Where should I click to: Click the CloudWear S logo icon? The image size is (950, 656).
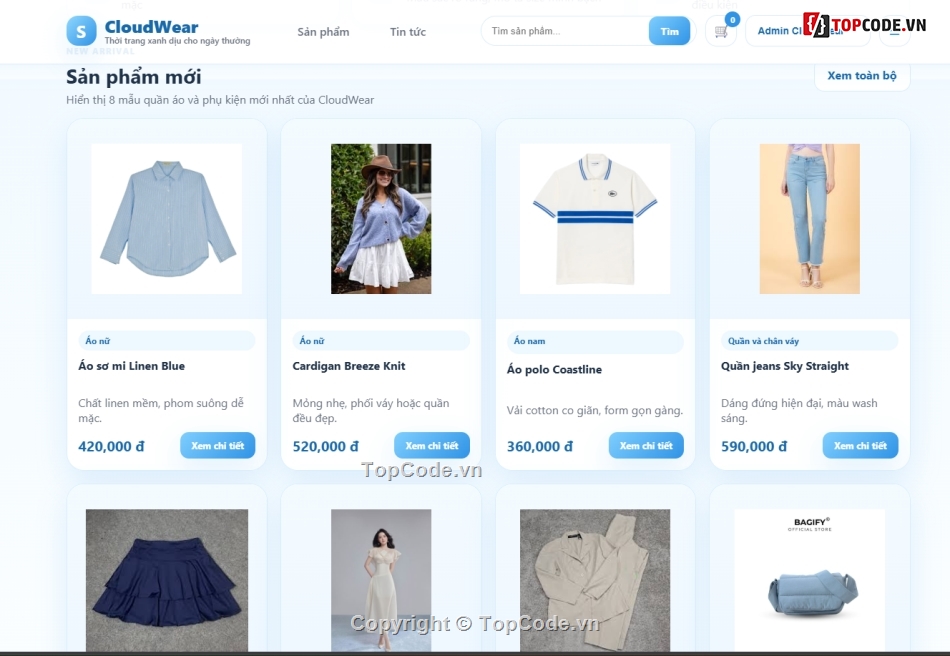tap(81, 31)
